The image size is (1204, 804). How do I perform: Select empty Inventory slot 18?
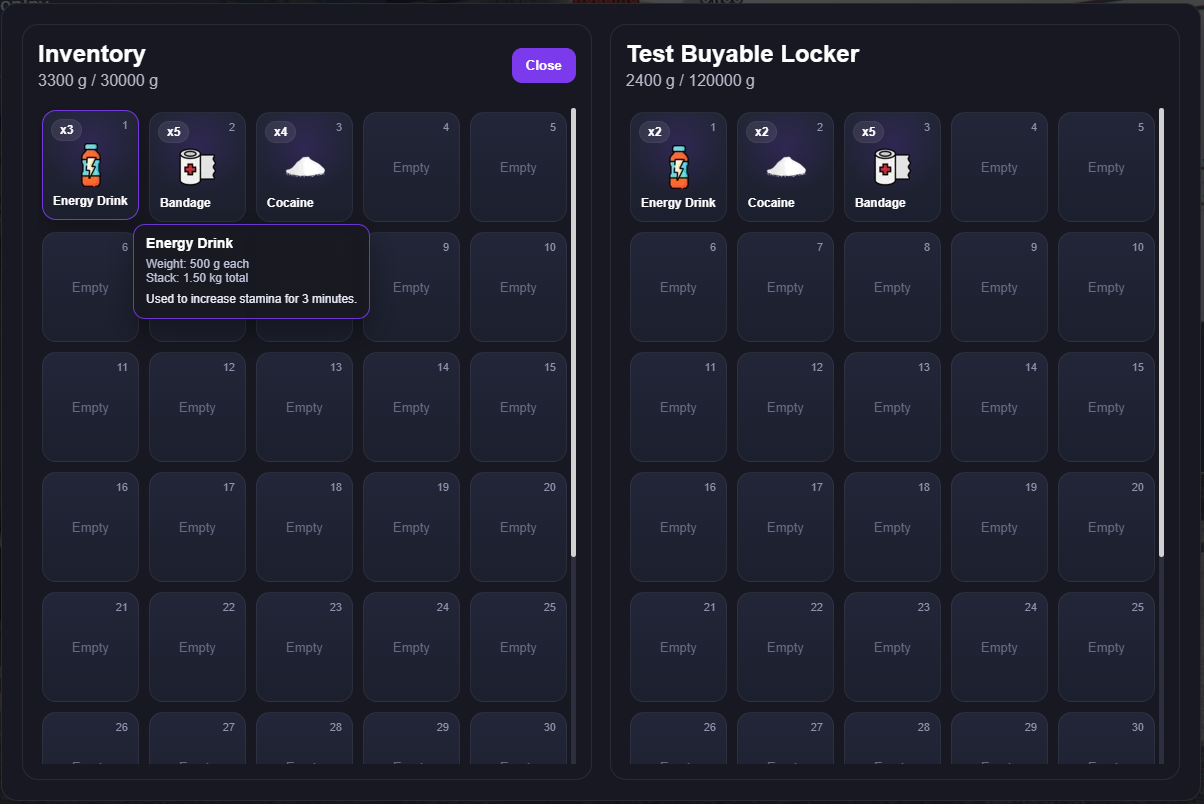tap(304, 527)
